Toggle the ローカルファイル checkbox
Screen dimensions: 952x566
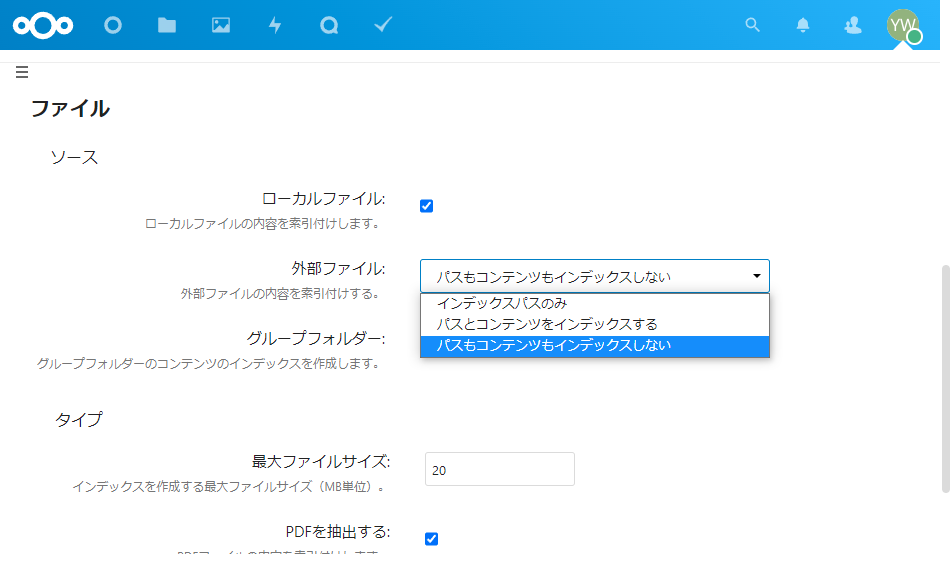coord(427,206)
